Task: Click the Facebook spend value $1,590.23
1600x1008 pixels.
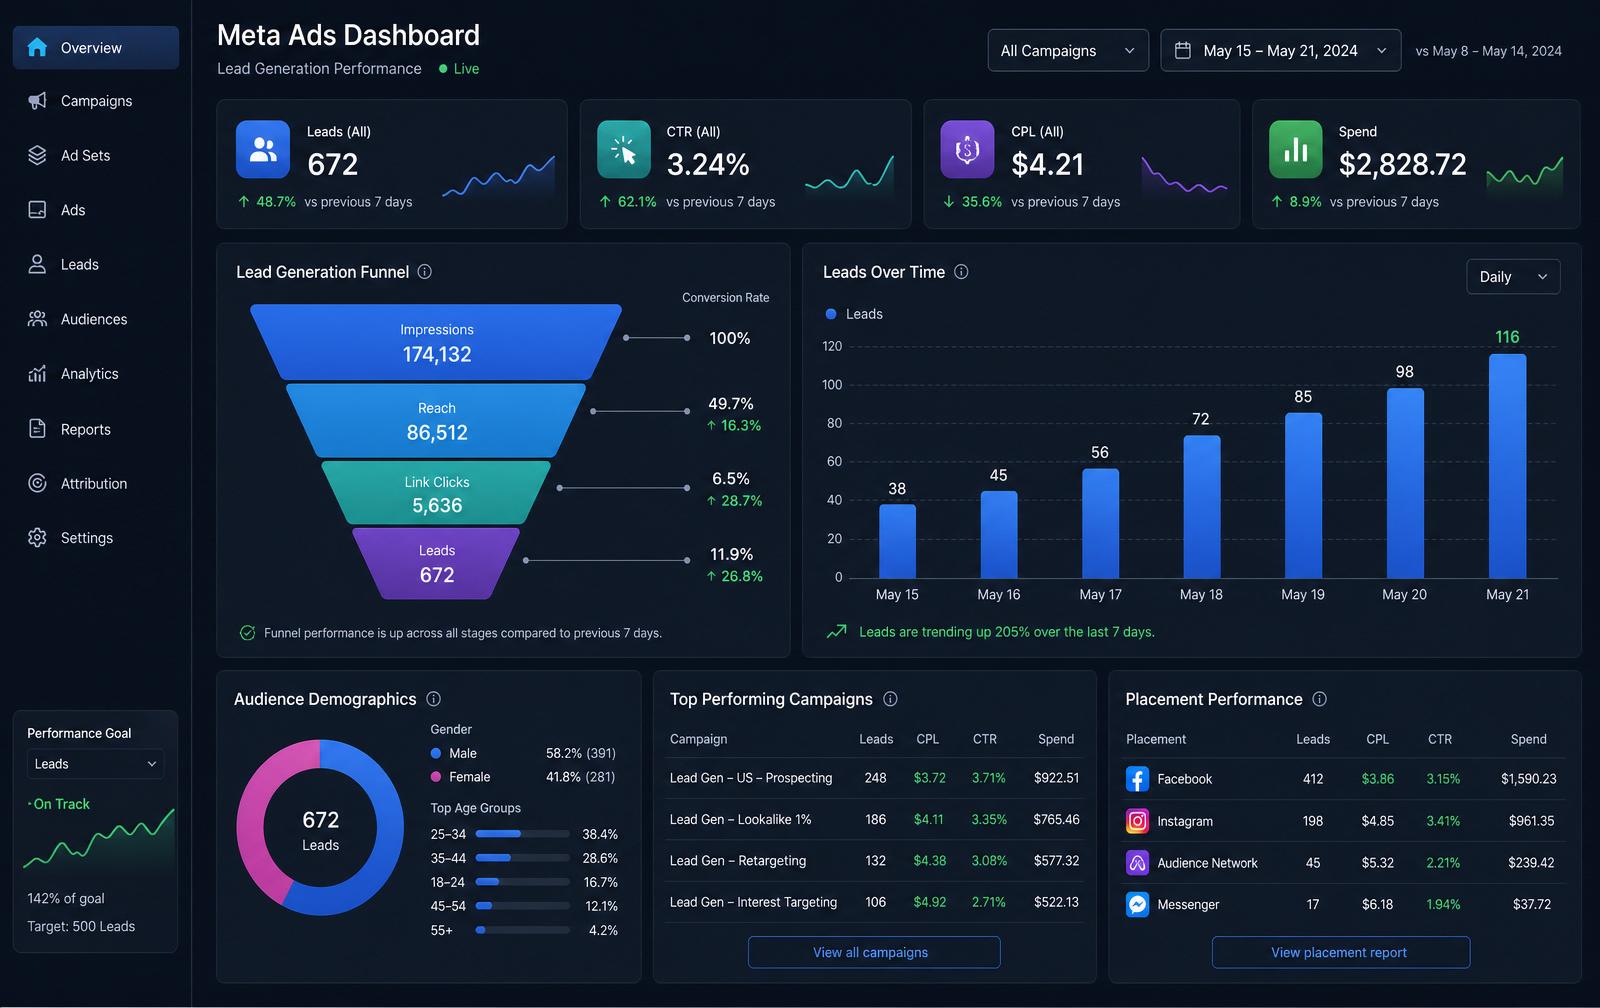Action: tap(1528, 779)
